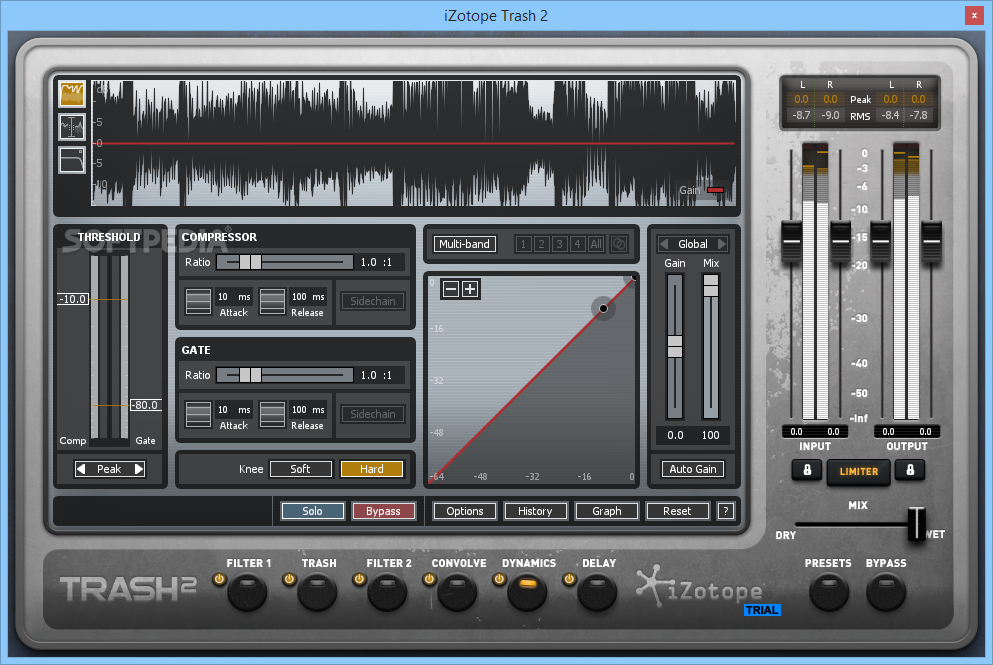Lock the input channel link
This screenshot has height=665, width=993.
click(x=807, y=470)
